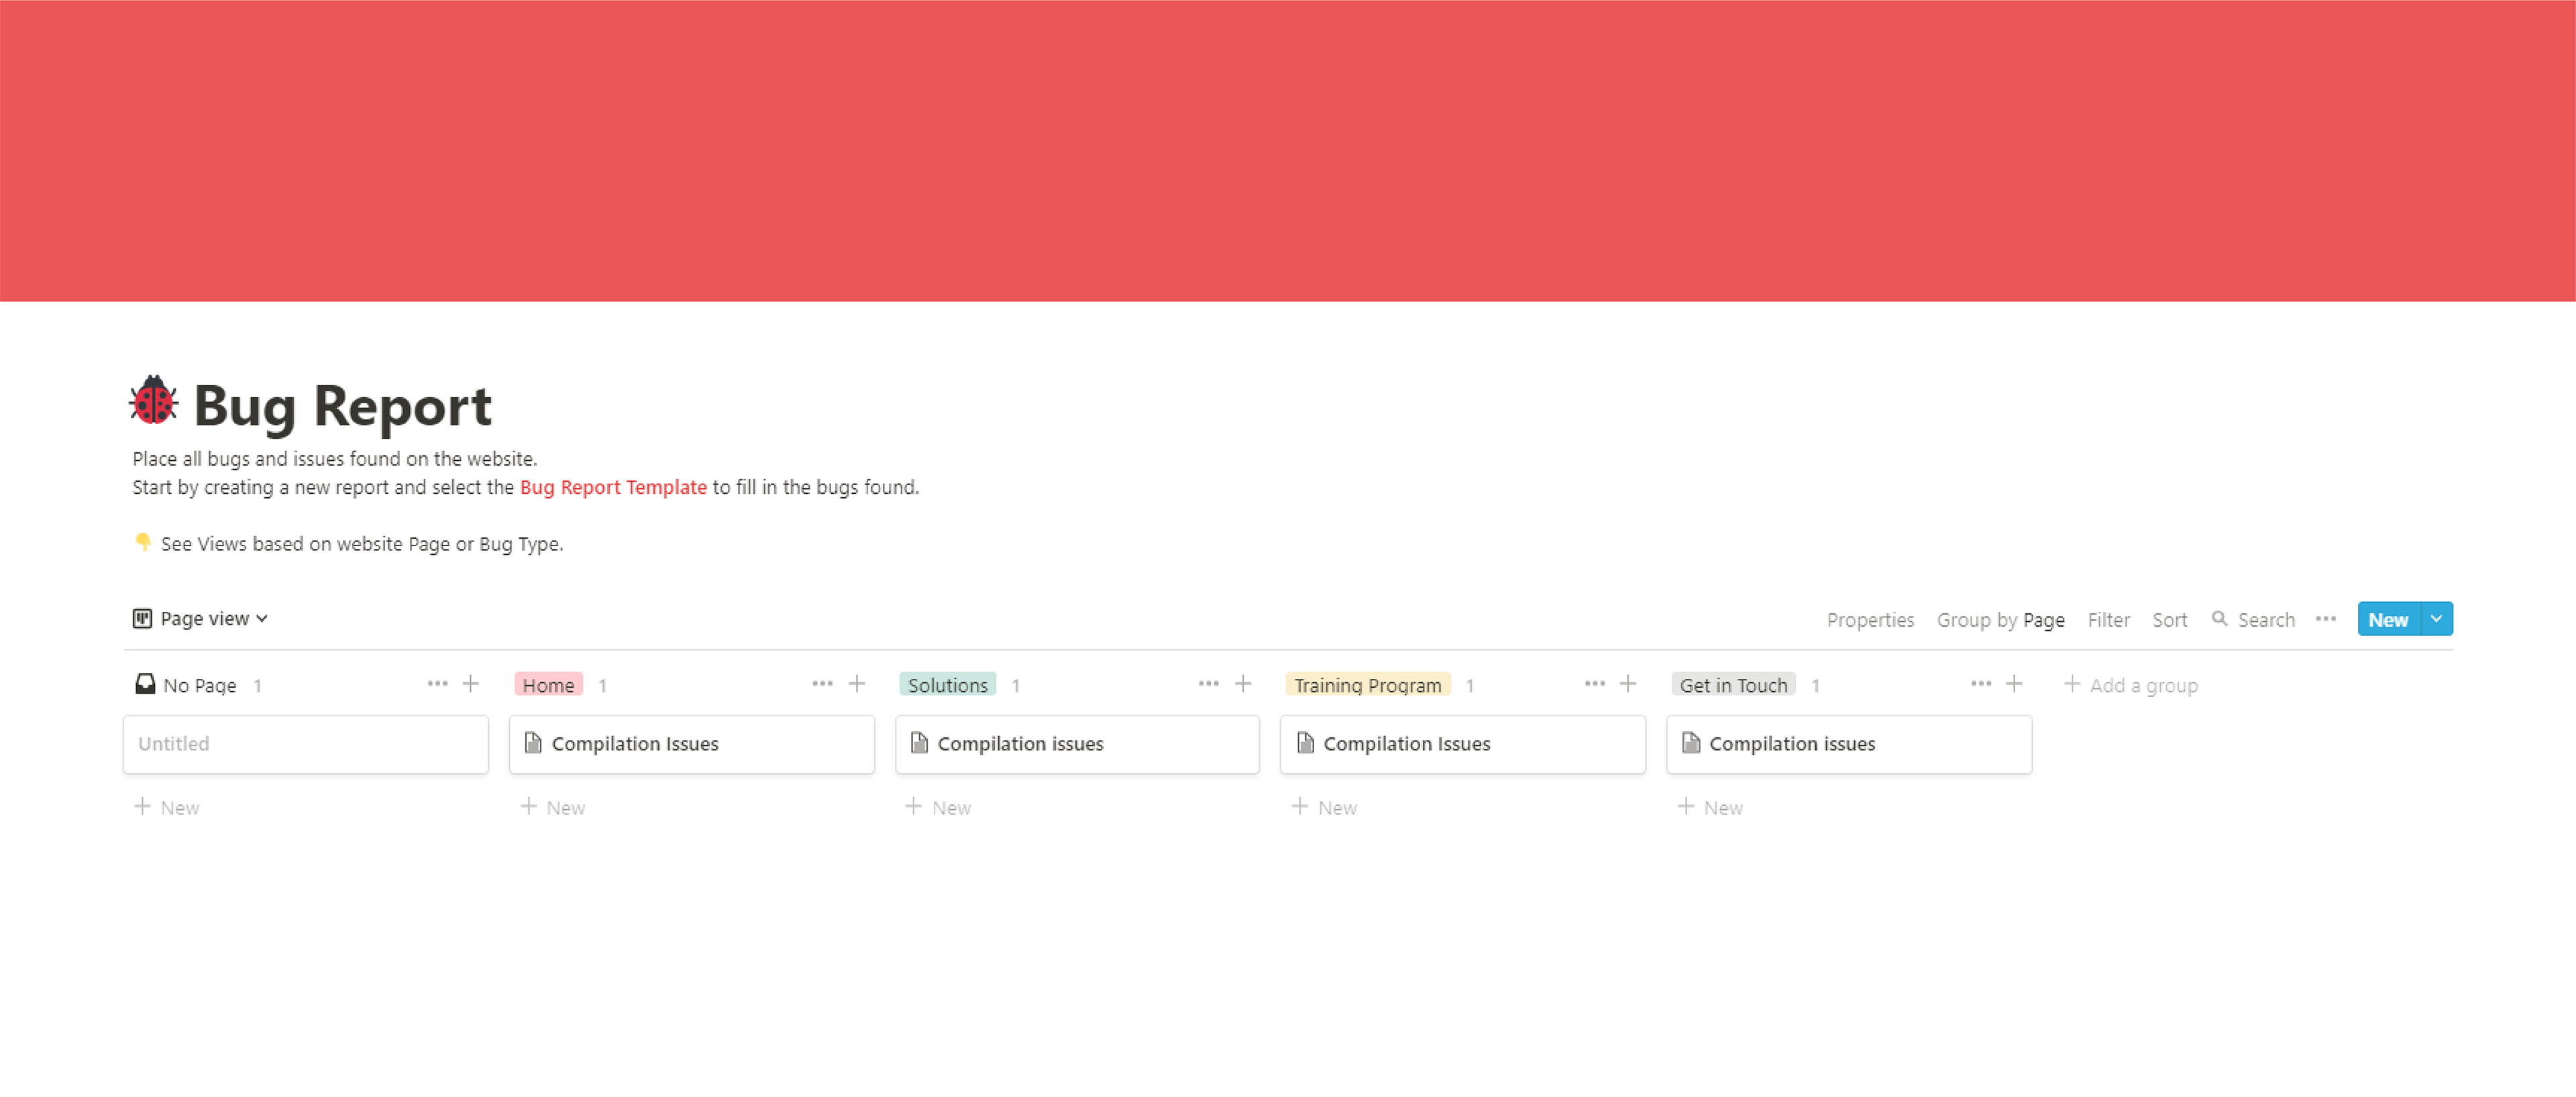Image resolution: width=2576 pixels, height=1097 pixels.
Task: Add New item under Home column
Action: point(553,807)
